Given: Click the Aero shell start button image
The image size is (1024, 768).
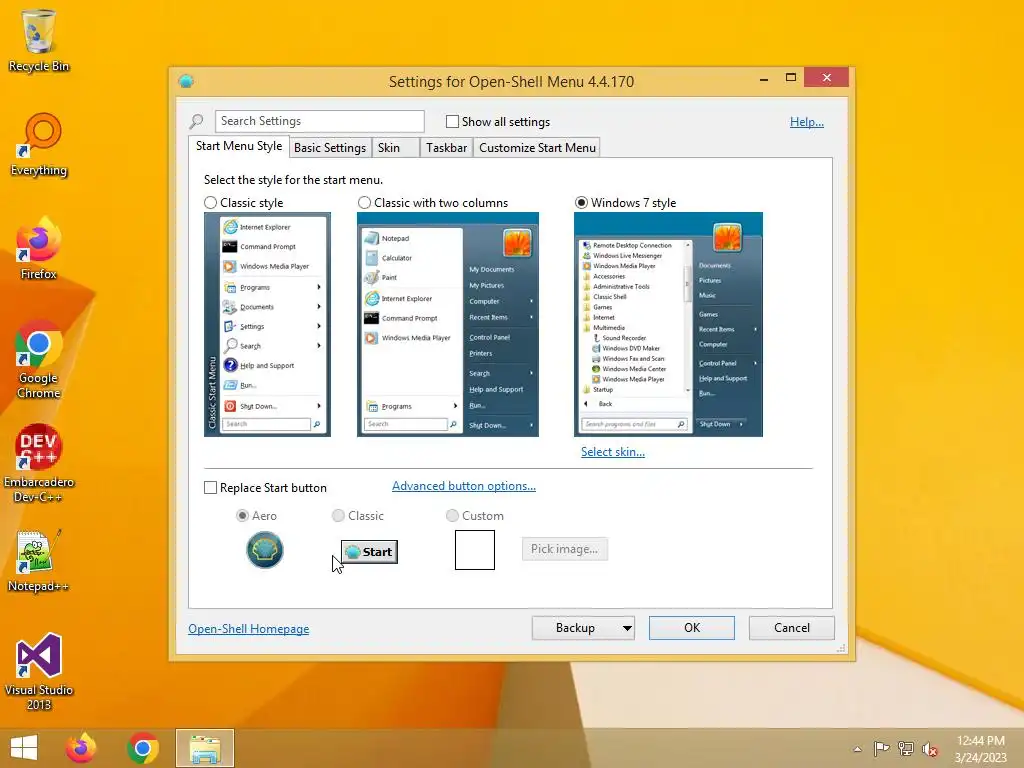Looking at the screenshot, I should (x=264, y=550).
